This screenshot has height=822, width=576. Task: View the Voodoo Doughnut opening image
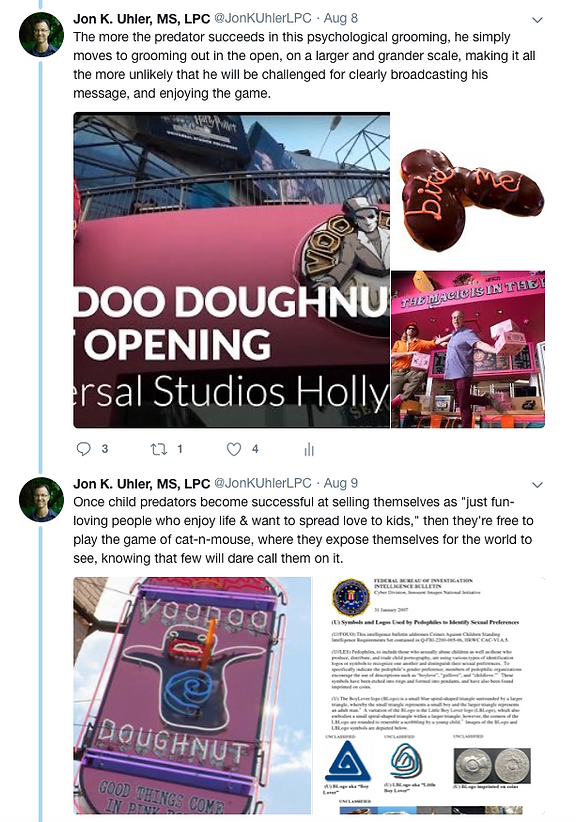[232, 270]
